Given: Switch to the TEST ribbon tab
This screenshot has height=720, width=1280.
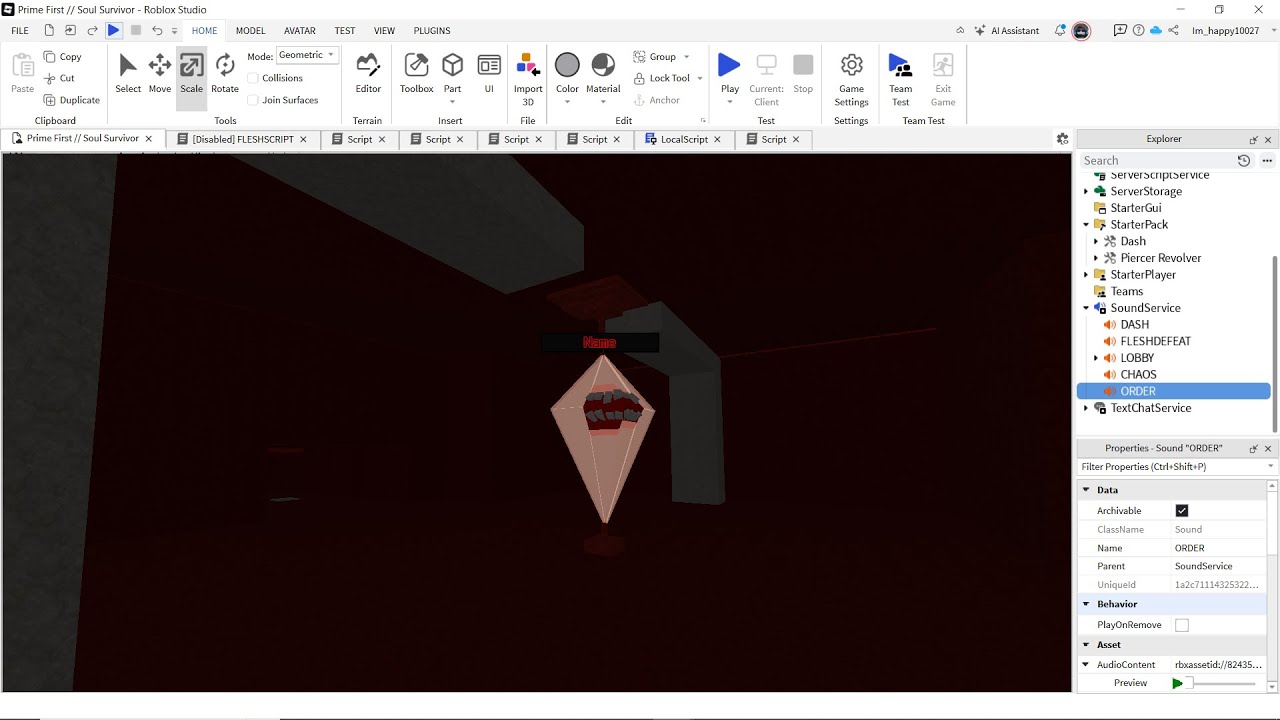Looking at the screenshot, I should tap(345, 31).
